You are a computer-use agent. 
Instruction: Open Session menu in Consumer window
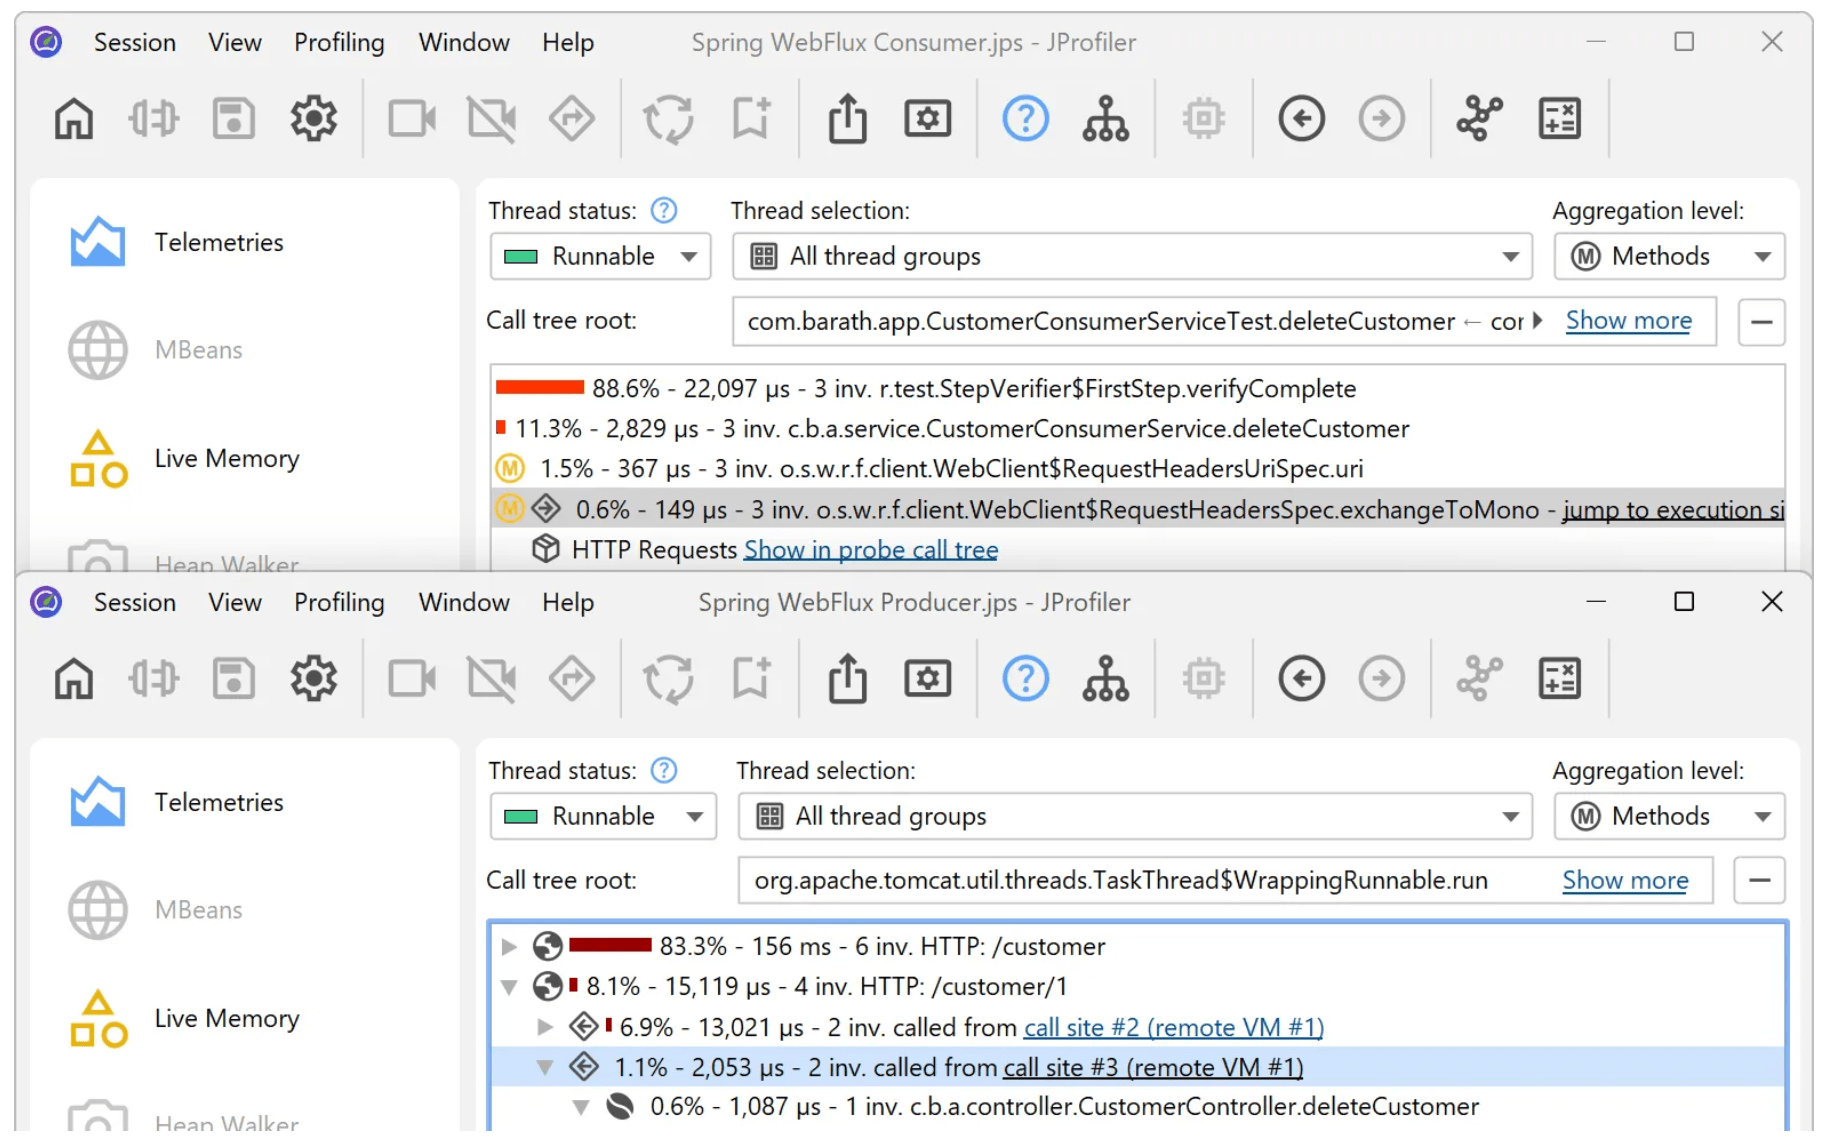(x=135, y=43)
